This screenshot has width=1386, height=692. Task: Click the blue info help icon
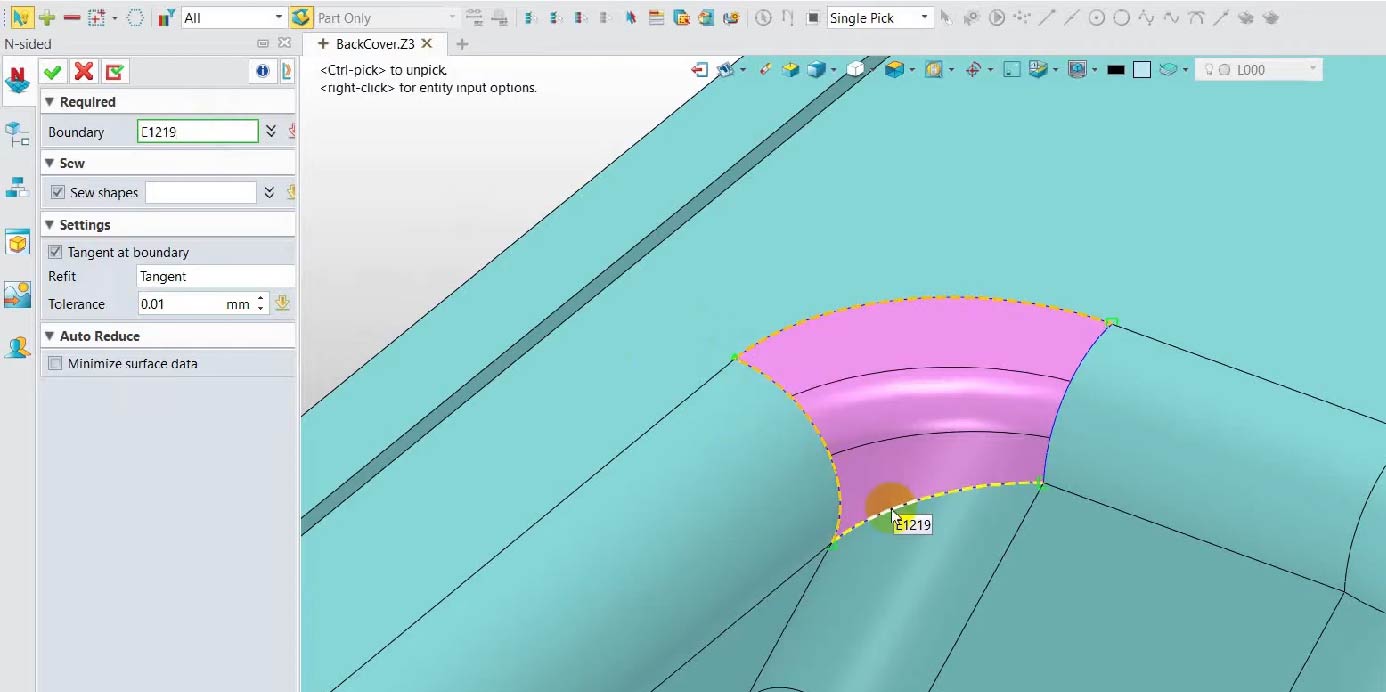[262, 71]
